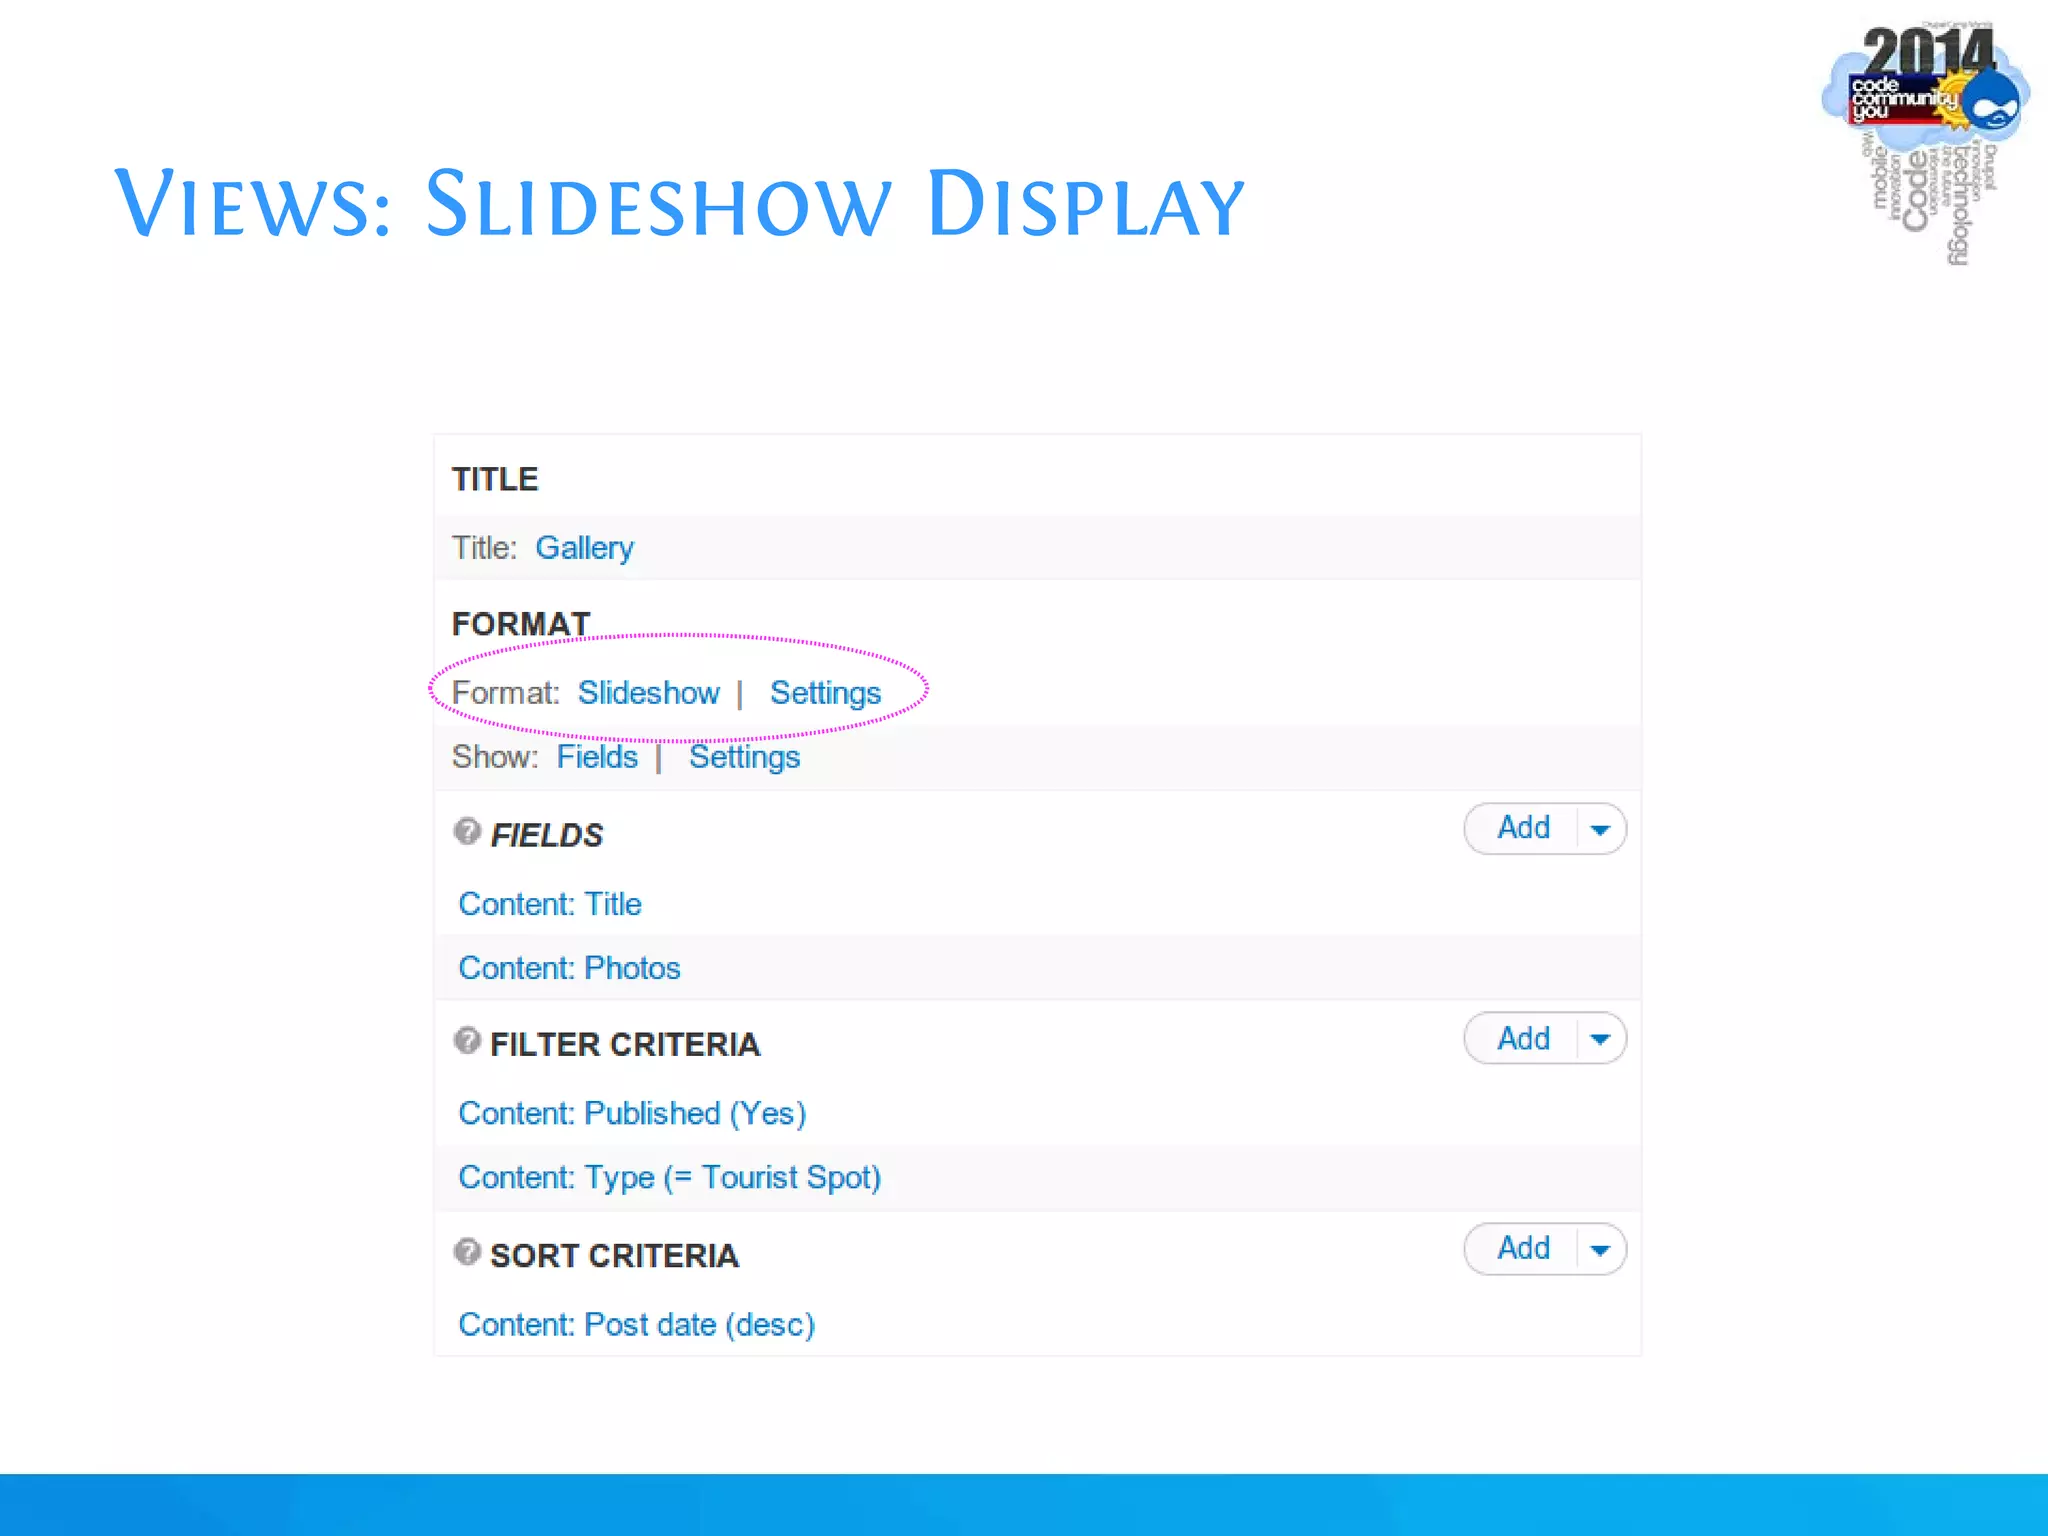
Task: Click the help icon beside SORT CRITERIA
Action: point(467,1252)
